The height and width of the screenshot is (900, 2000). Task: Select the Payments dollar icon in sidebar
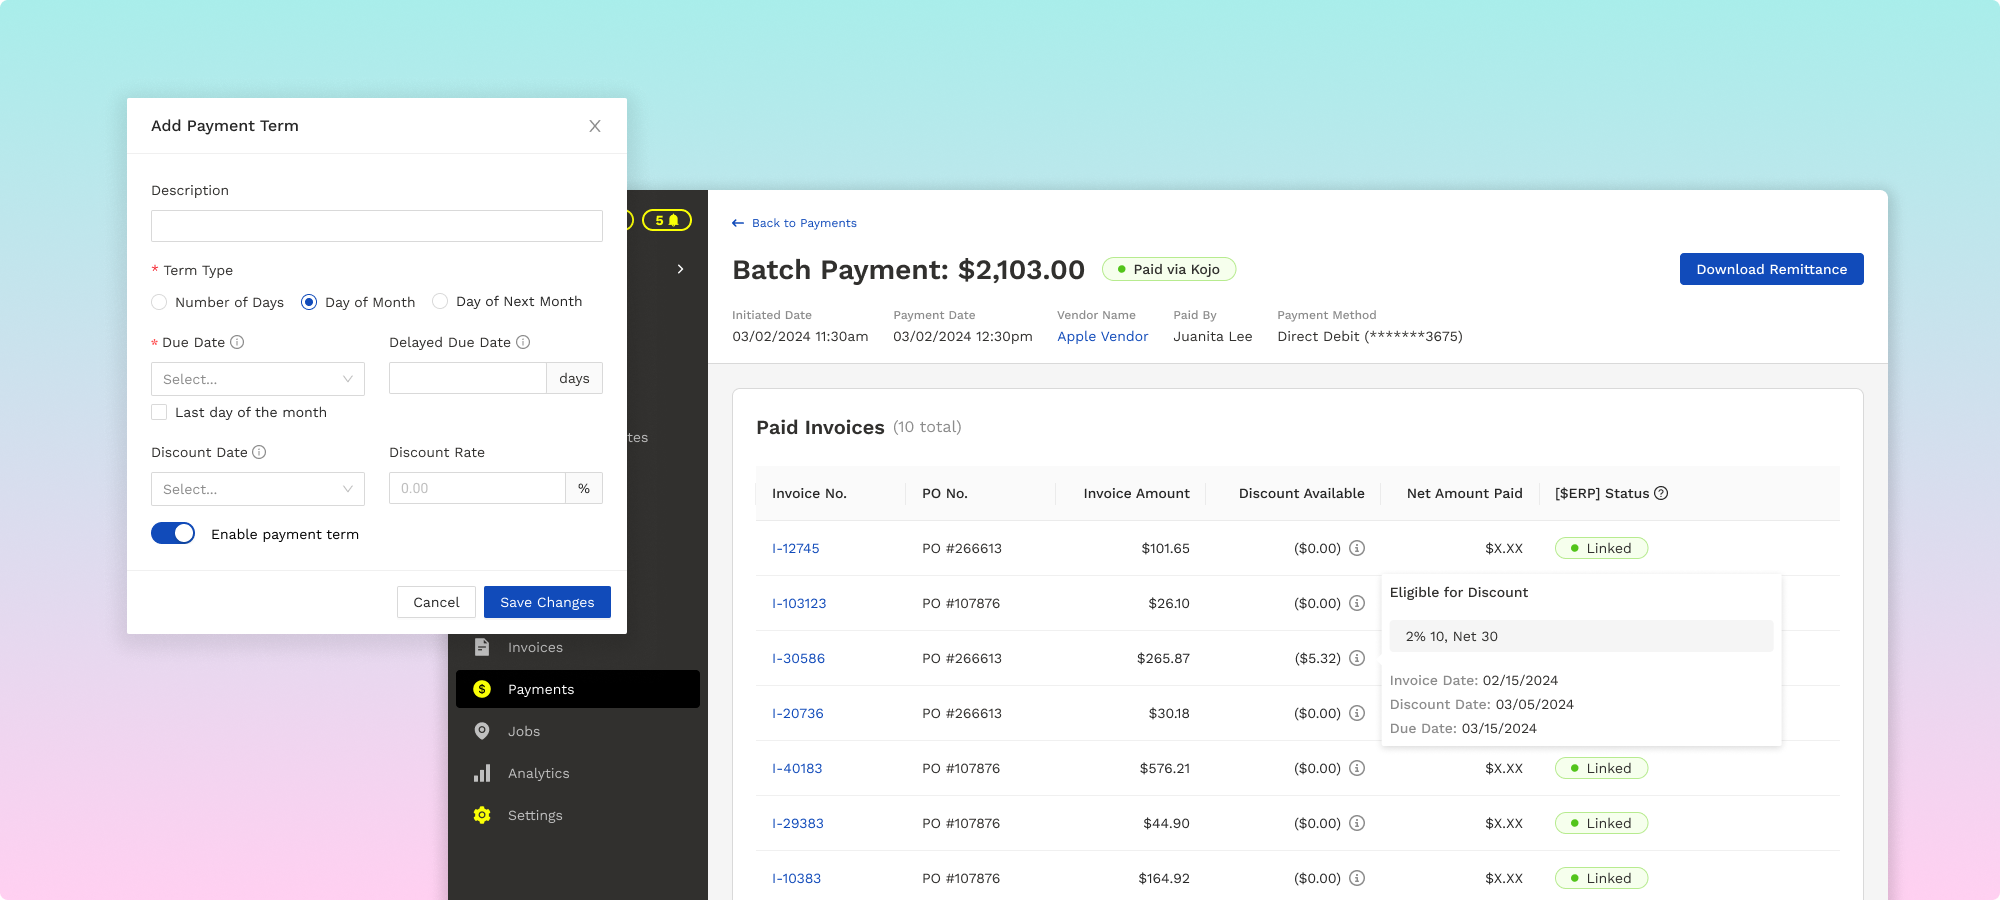(483, 689)
